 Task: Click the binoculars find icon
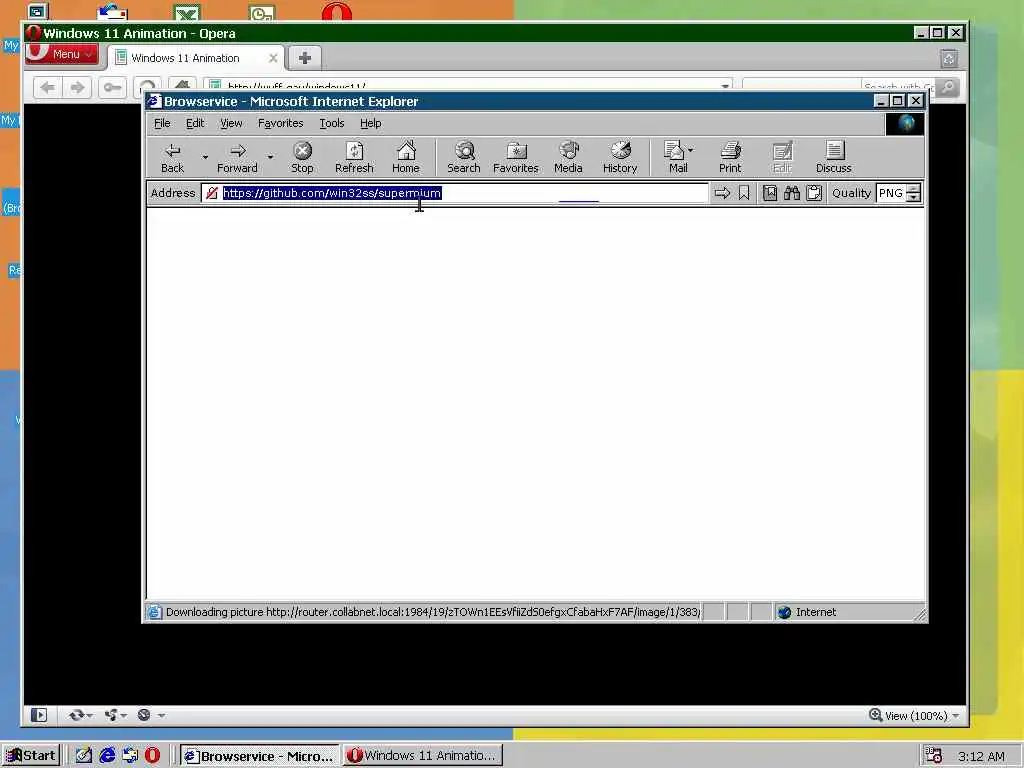(x=792, y=193)
